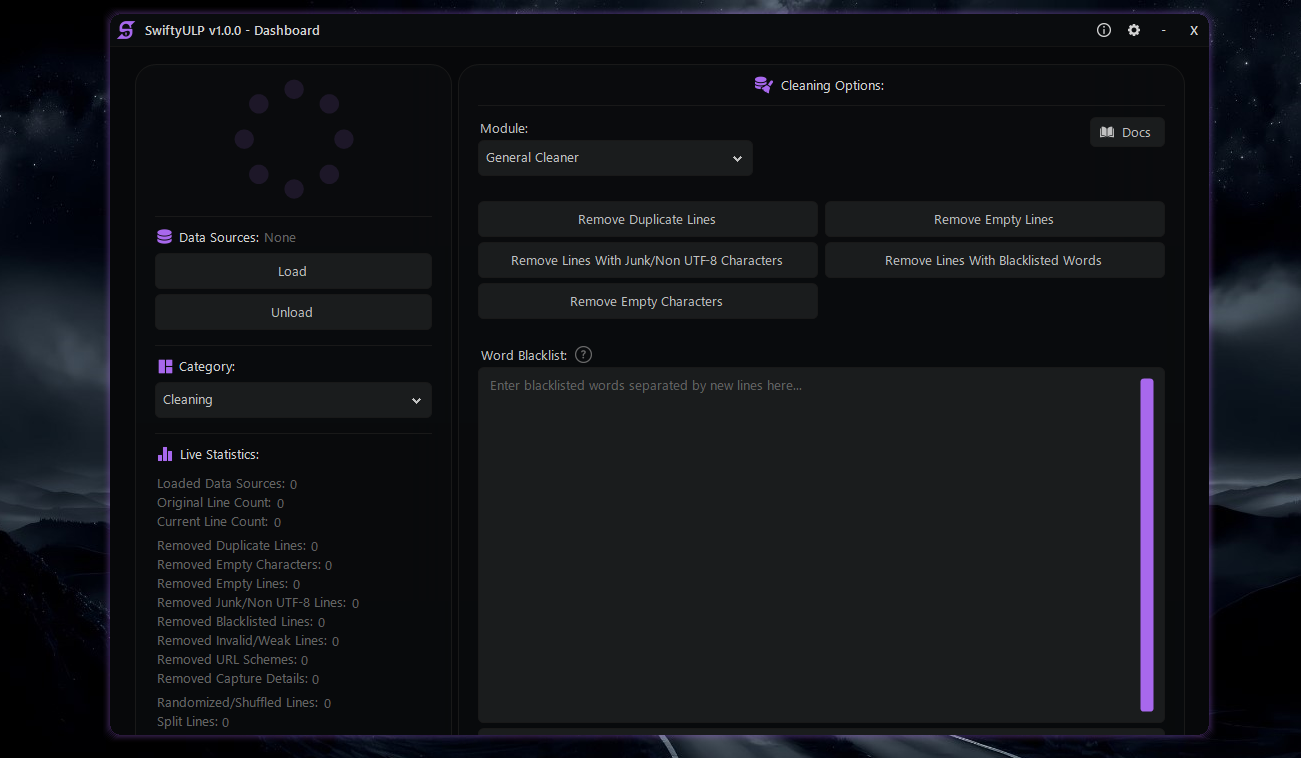This screenshot has height=758, width=1301.
Task: Click the "Removed Blacklisted Lines: 0" statistic
Action: point(241,622)
